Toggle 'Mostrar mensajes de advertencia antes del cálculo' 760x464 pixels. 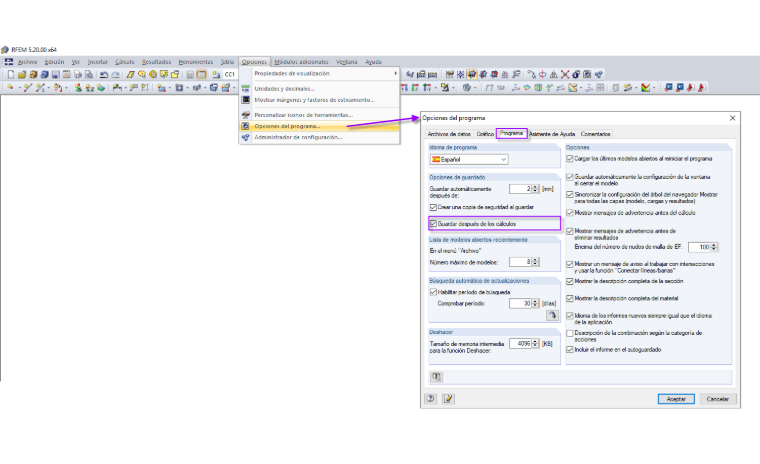570,213
